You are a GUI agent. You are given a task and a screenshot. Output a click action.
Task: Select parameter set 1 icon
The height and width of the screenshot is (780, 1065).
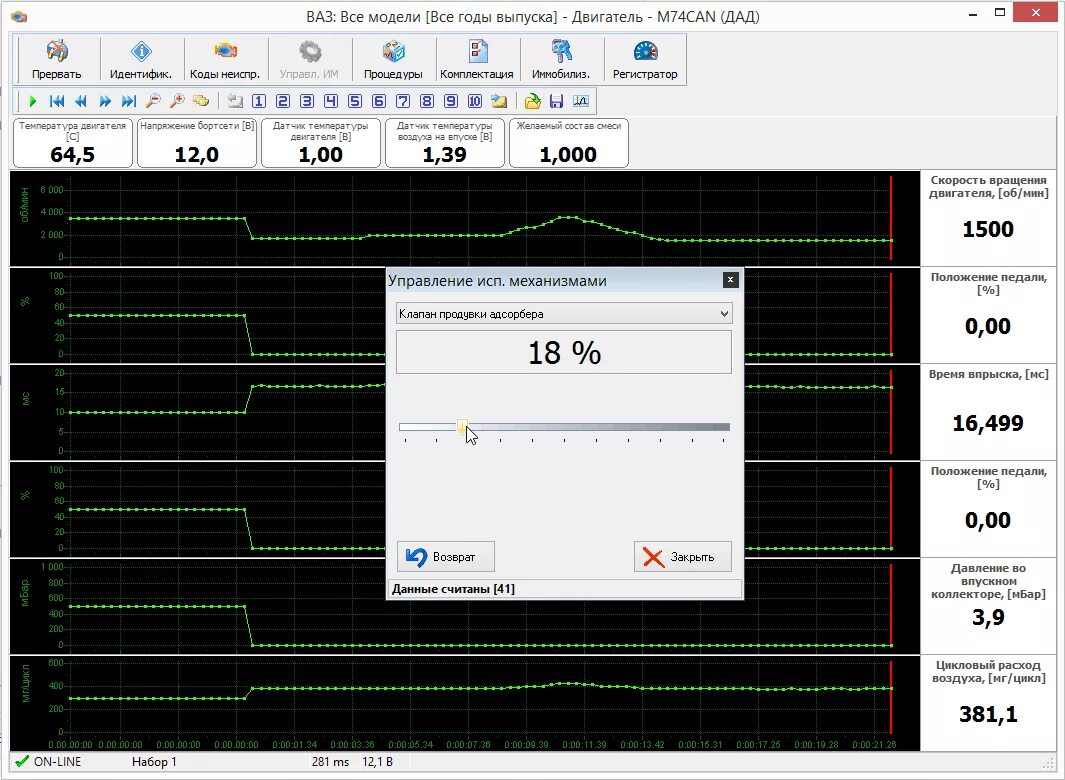[x=259, y=101]
